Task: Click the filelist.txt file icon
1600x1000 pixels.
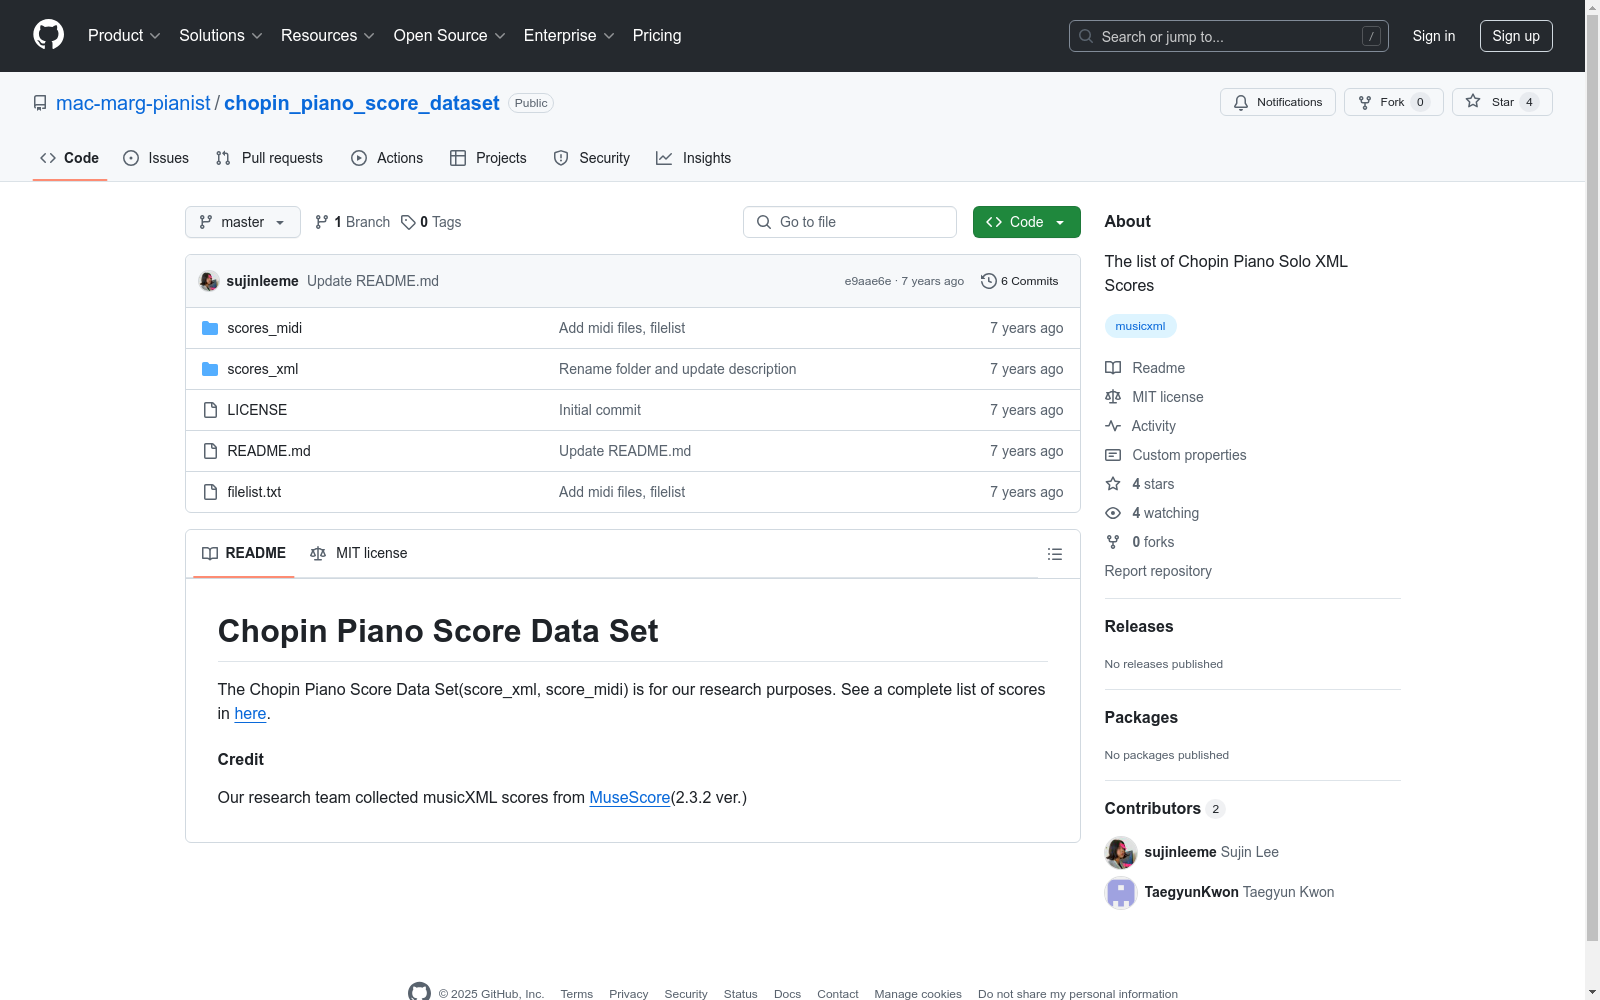Action: (x=210, y=492)
